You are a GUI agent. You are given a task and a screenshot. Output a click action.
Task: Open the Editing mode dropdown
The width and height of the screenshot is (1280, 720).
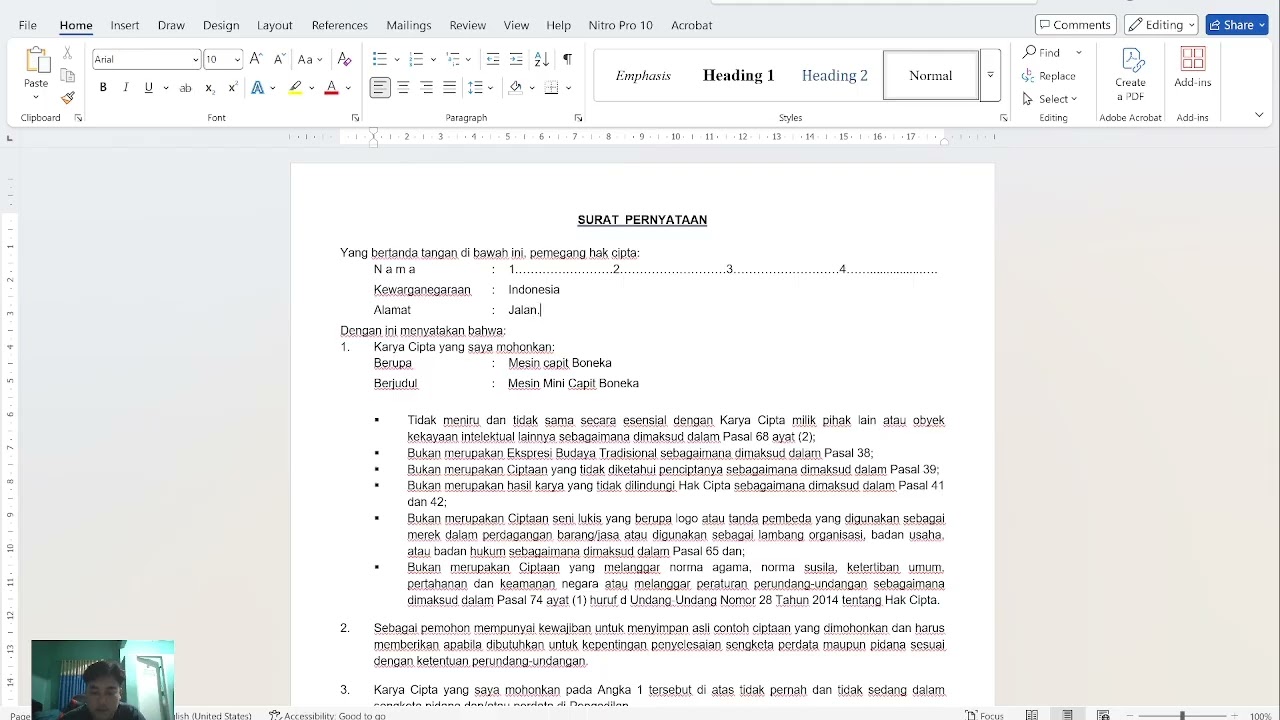[x=1161, y=25]
